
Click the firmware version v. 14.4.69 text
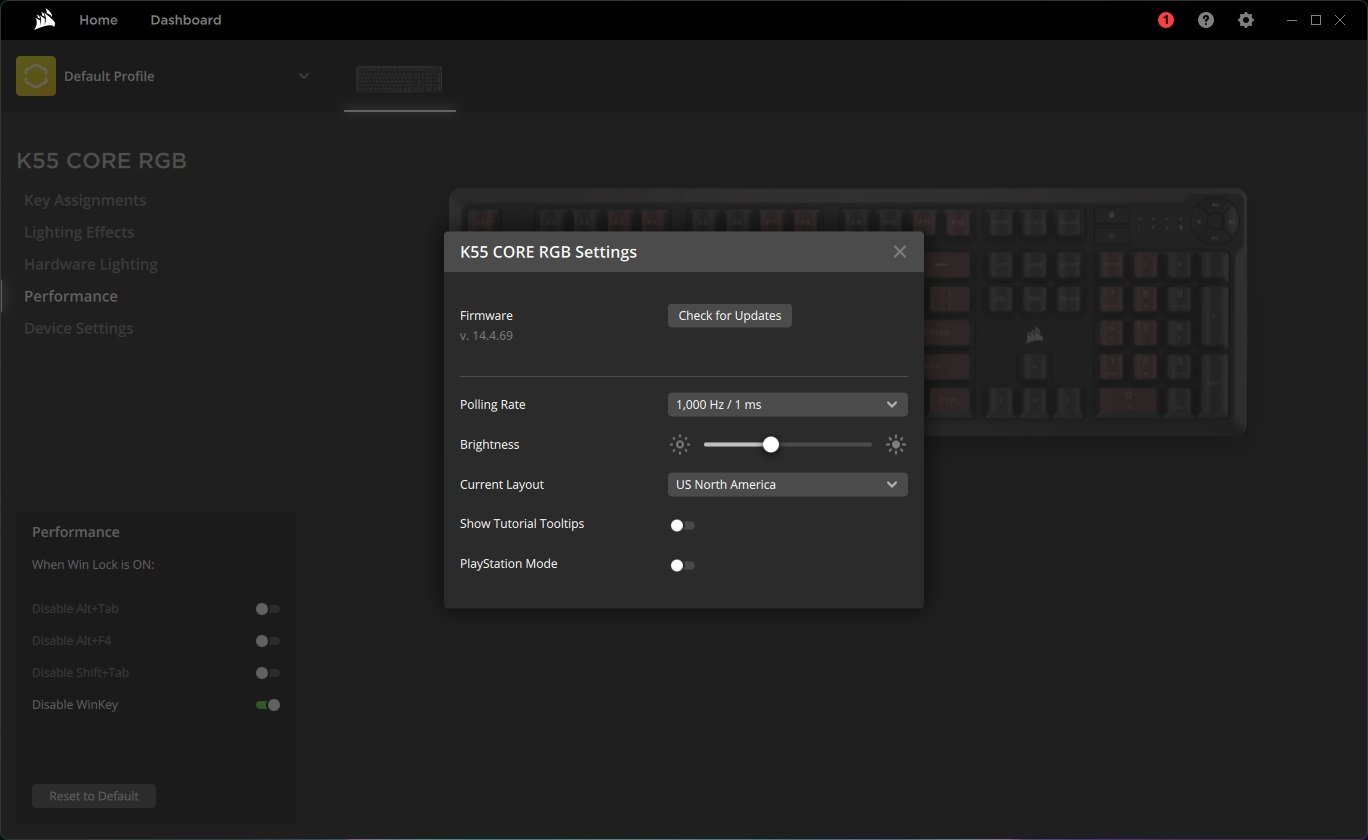tap(486, 336)
